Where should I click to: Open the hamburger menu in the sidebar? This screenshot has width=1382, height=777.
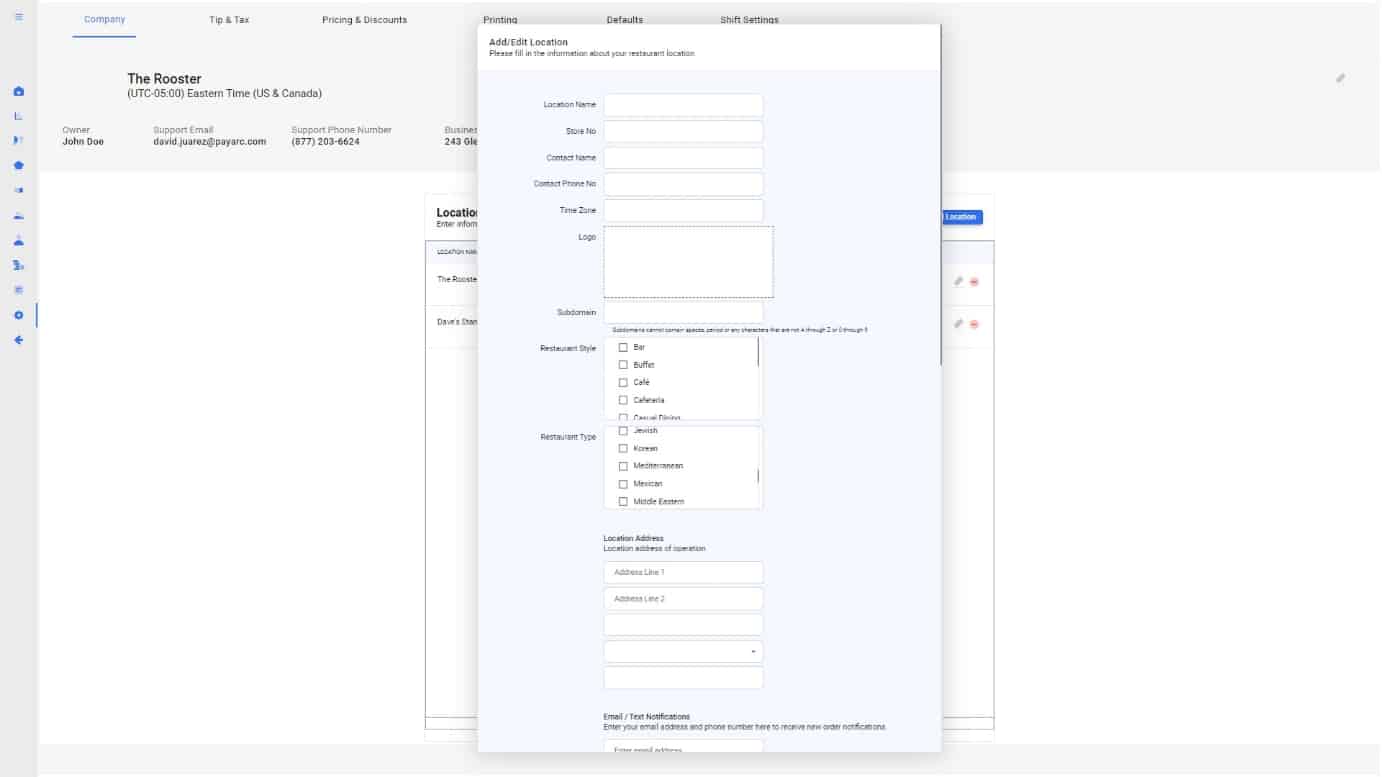click(18, 17)
